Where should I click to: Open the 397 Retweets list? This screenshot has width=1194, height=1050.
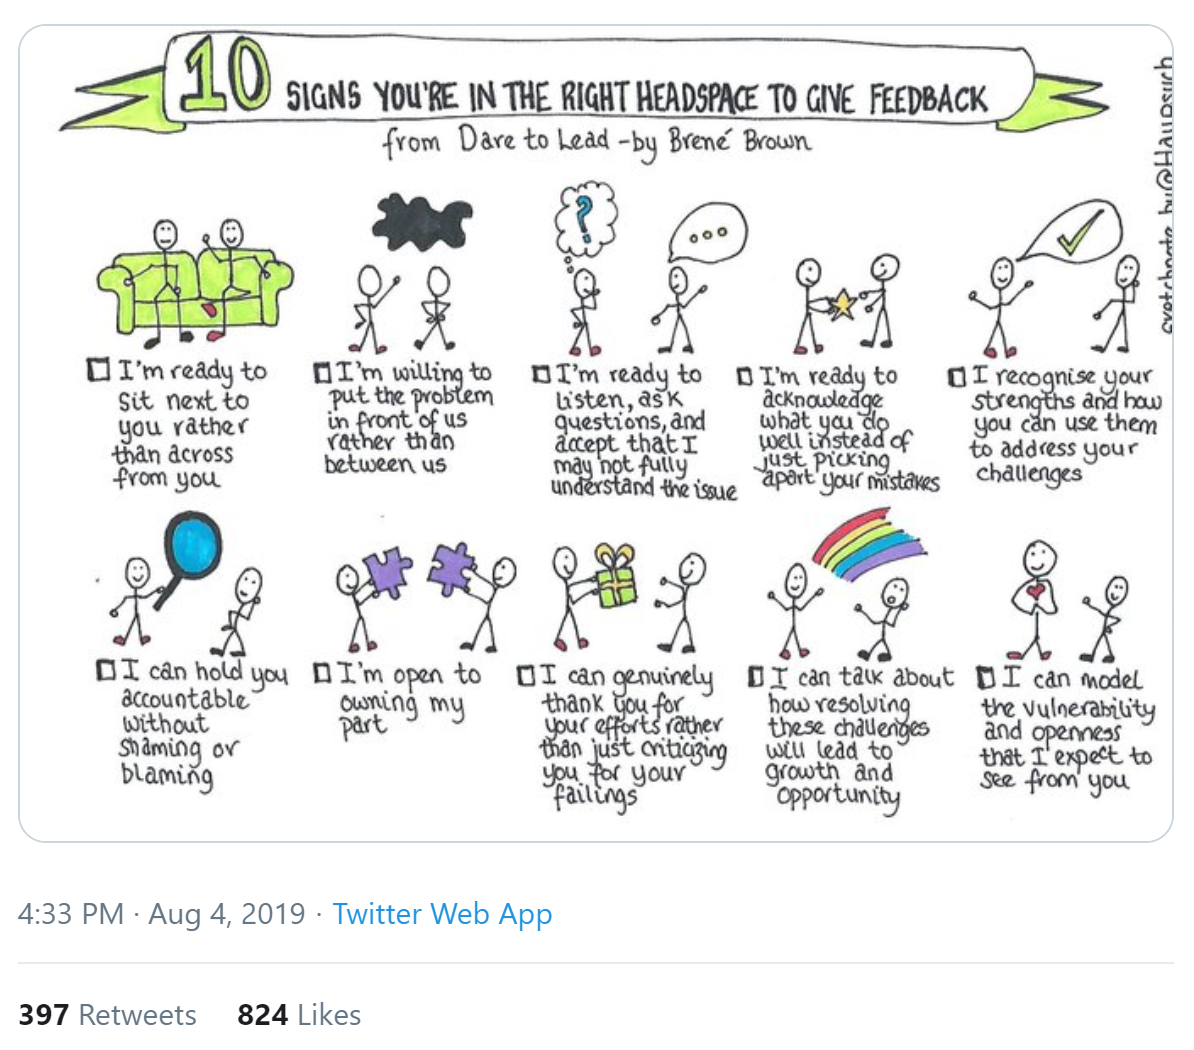pyautogui.click(x=107, y=1015)
